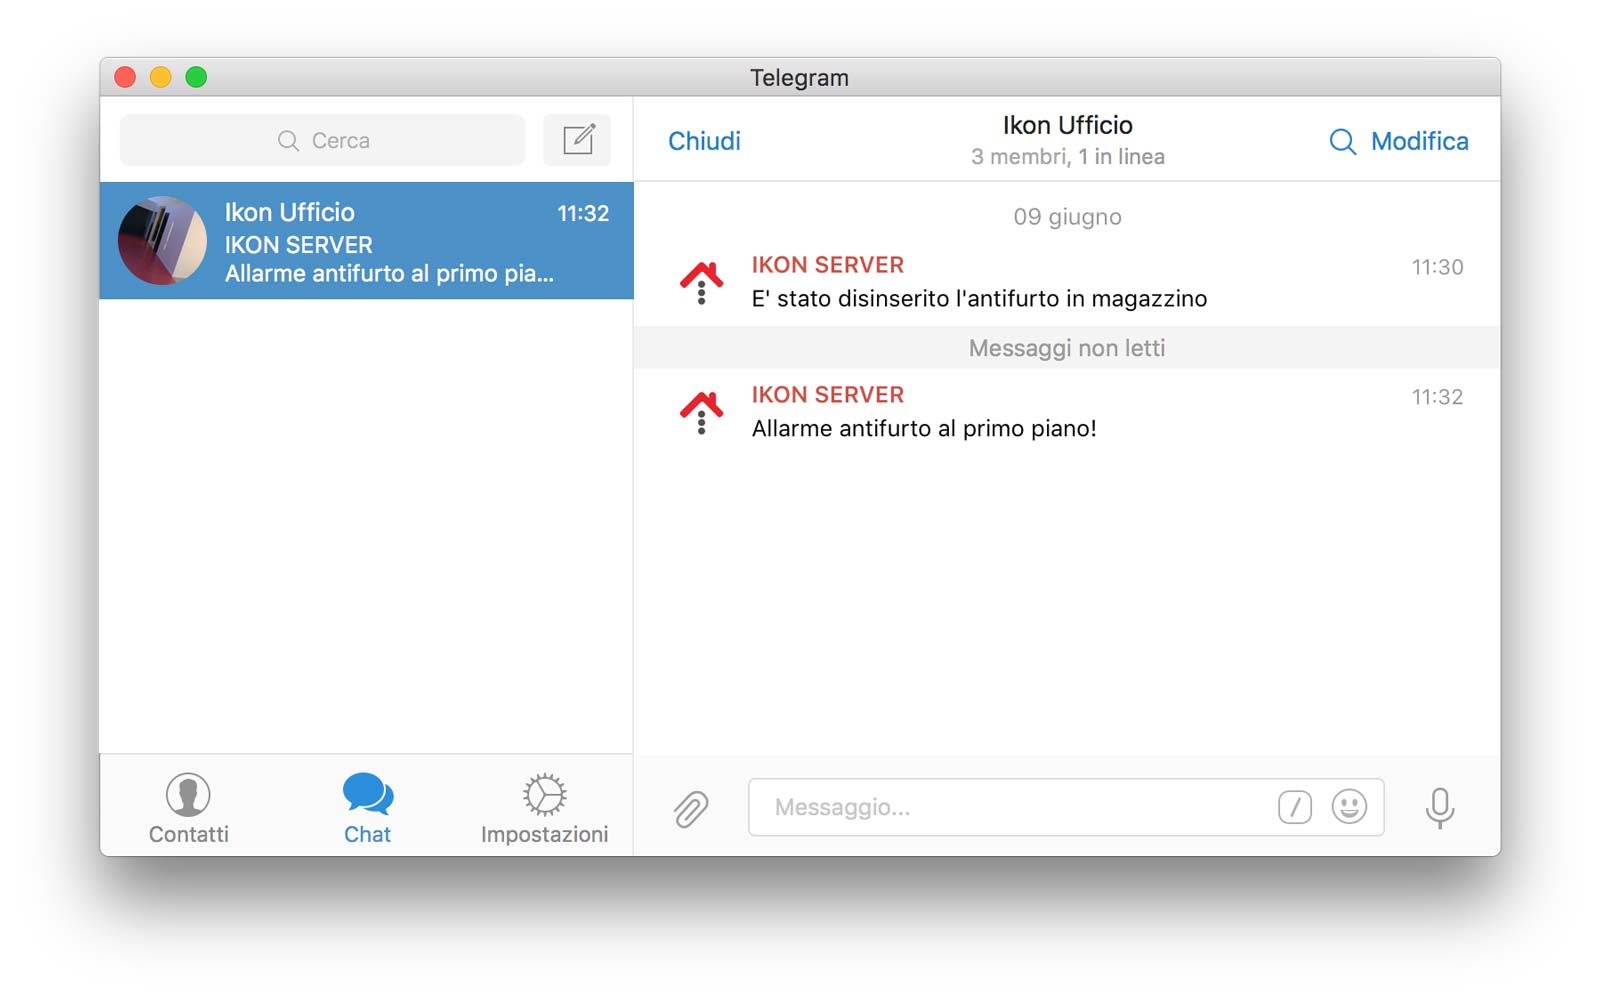This screenshot has height=998, width=1600.
Task: Maximize the window with the green button
Action: coord(196,77)
